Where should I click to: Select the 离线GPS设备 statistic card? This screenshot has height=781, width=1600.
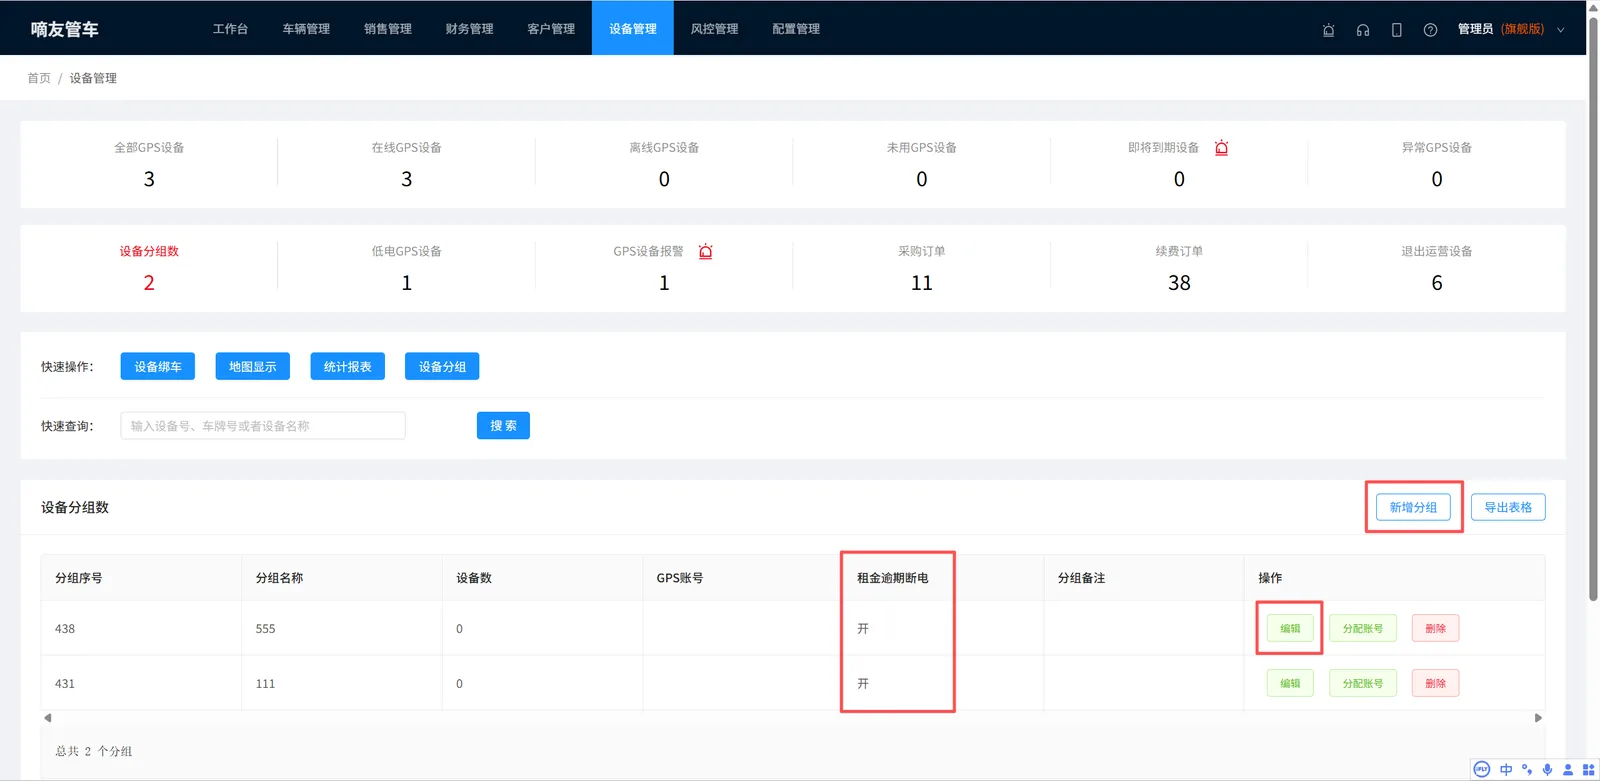pyautogui.click(x=664, y=164)
